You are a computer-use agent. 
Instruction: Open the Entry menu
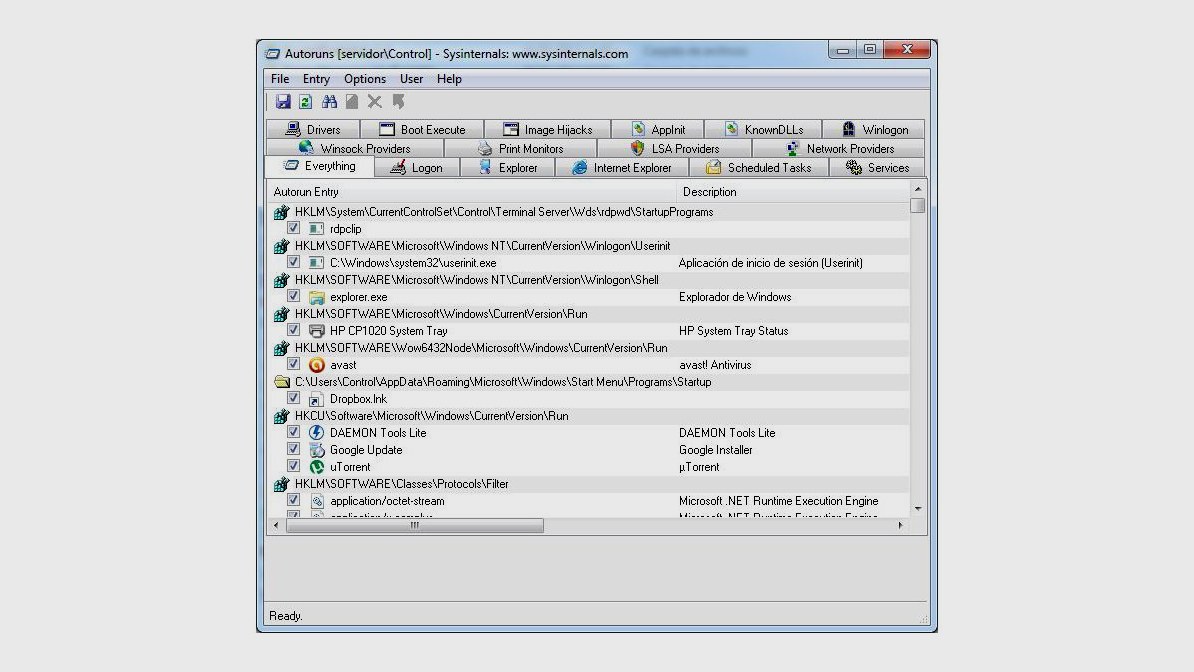tap(316, 78)
